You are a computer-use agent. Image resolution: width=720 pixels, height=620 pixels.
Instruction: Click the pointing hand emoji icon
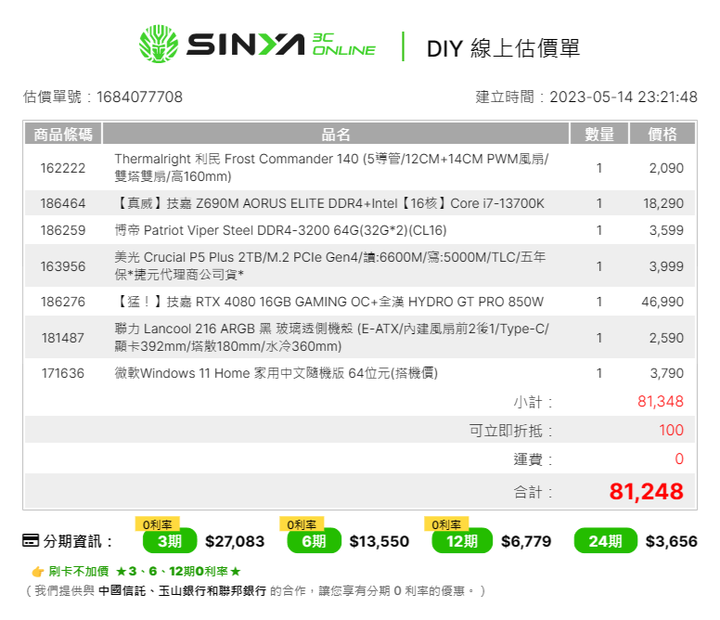(x=37, y=572)
